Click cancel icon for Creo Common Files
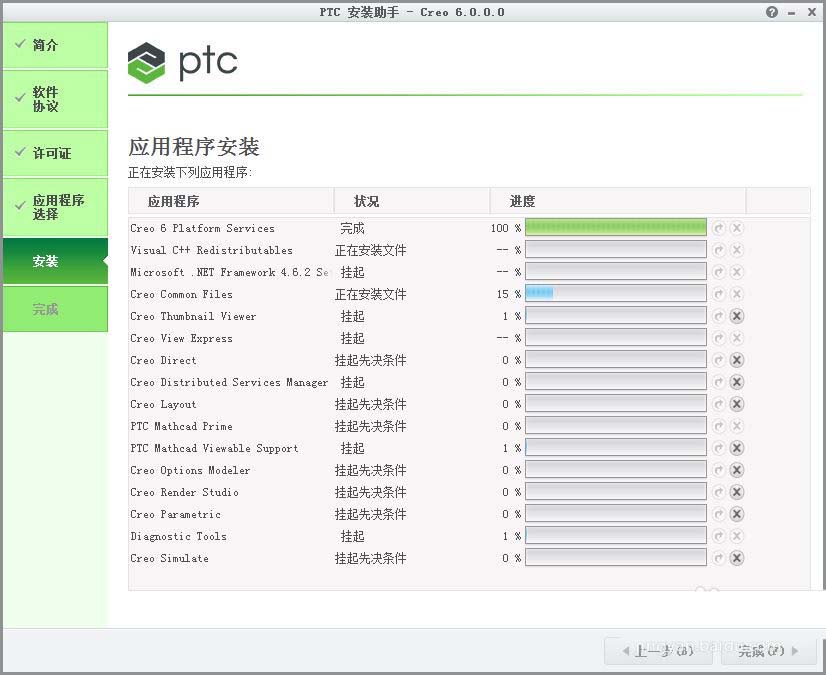 pos(736,294)
